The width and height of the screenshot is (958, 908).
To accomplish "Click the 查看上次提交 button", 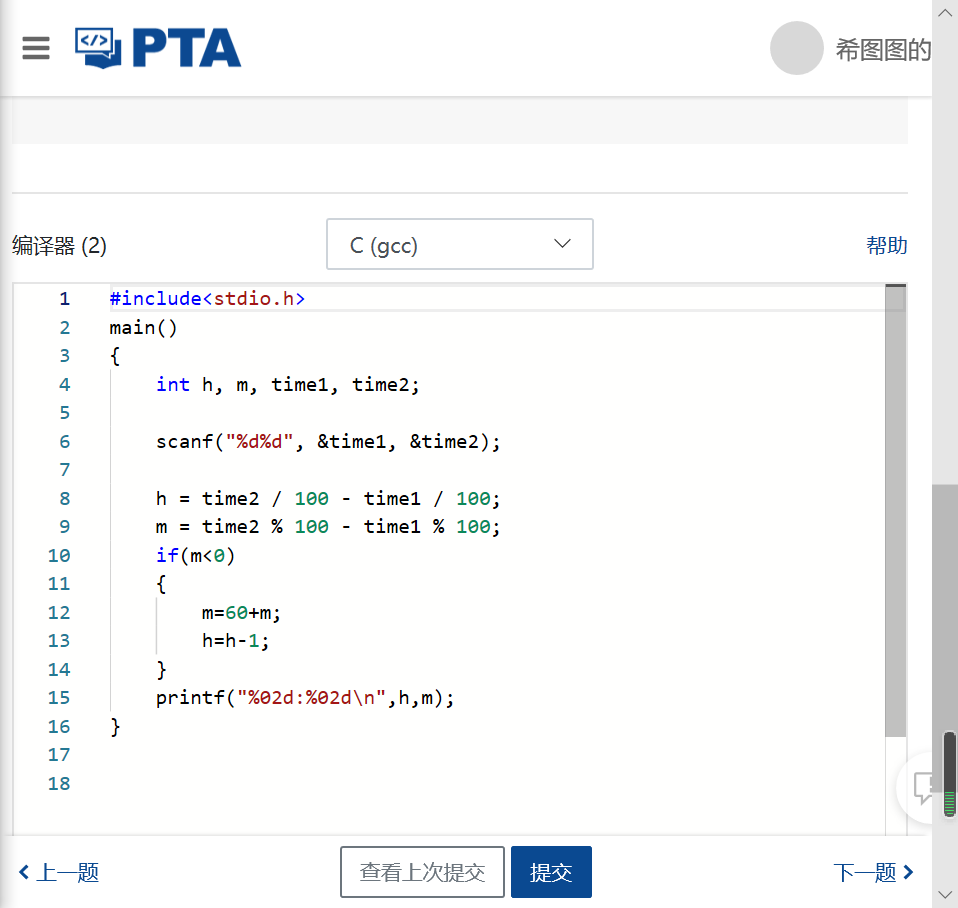I will coord(422,872).
